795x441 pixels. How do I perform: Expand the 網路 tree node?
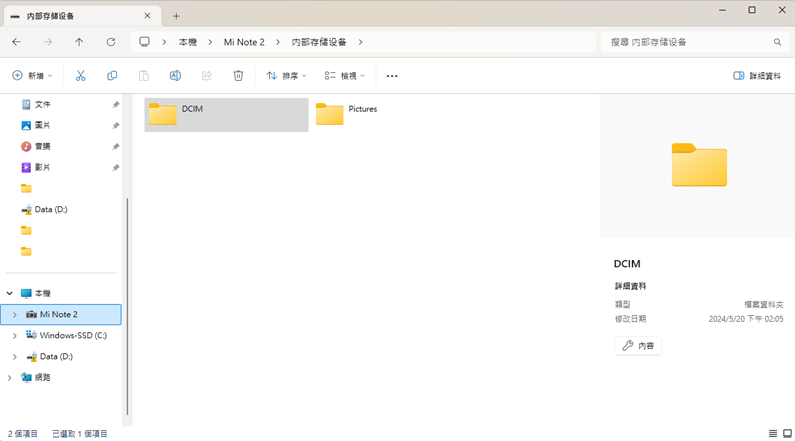[x=10, y=378]
